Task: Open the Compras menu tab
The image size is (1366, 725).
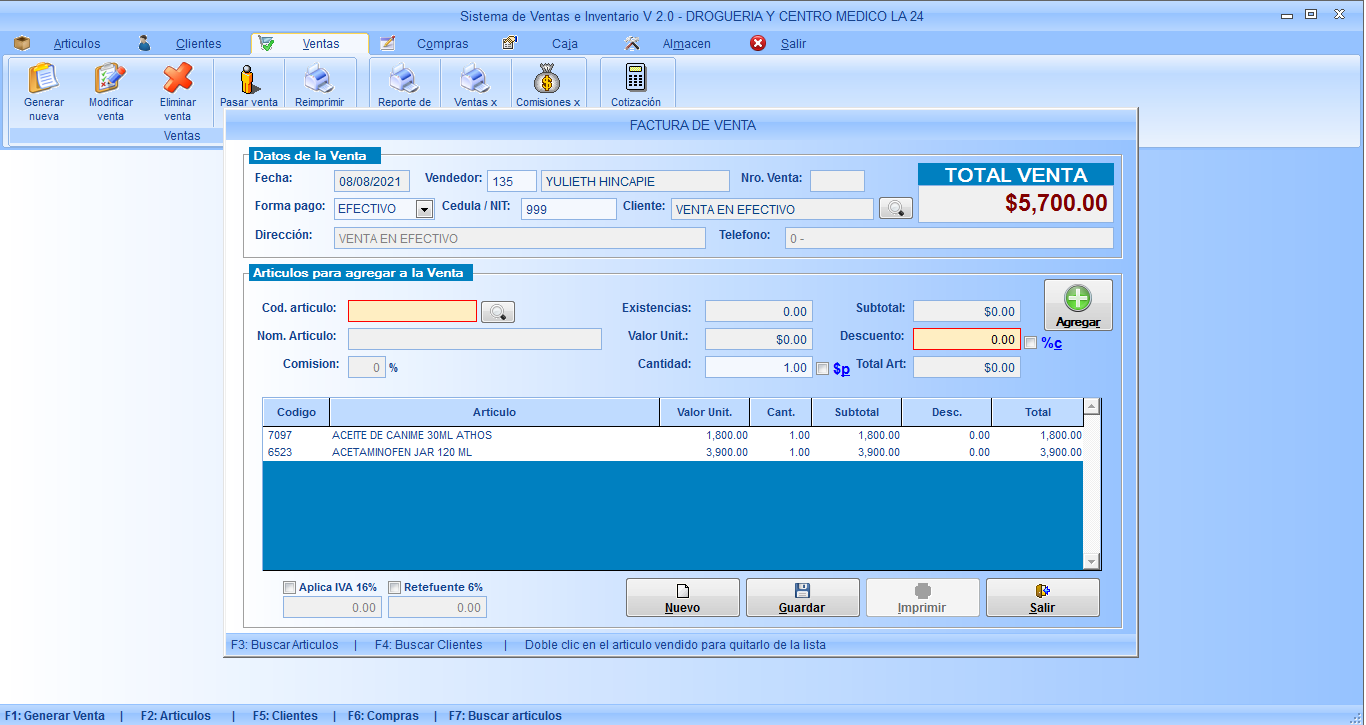Action: pos(442,44)
